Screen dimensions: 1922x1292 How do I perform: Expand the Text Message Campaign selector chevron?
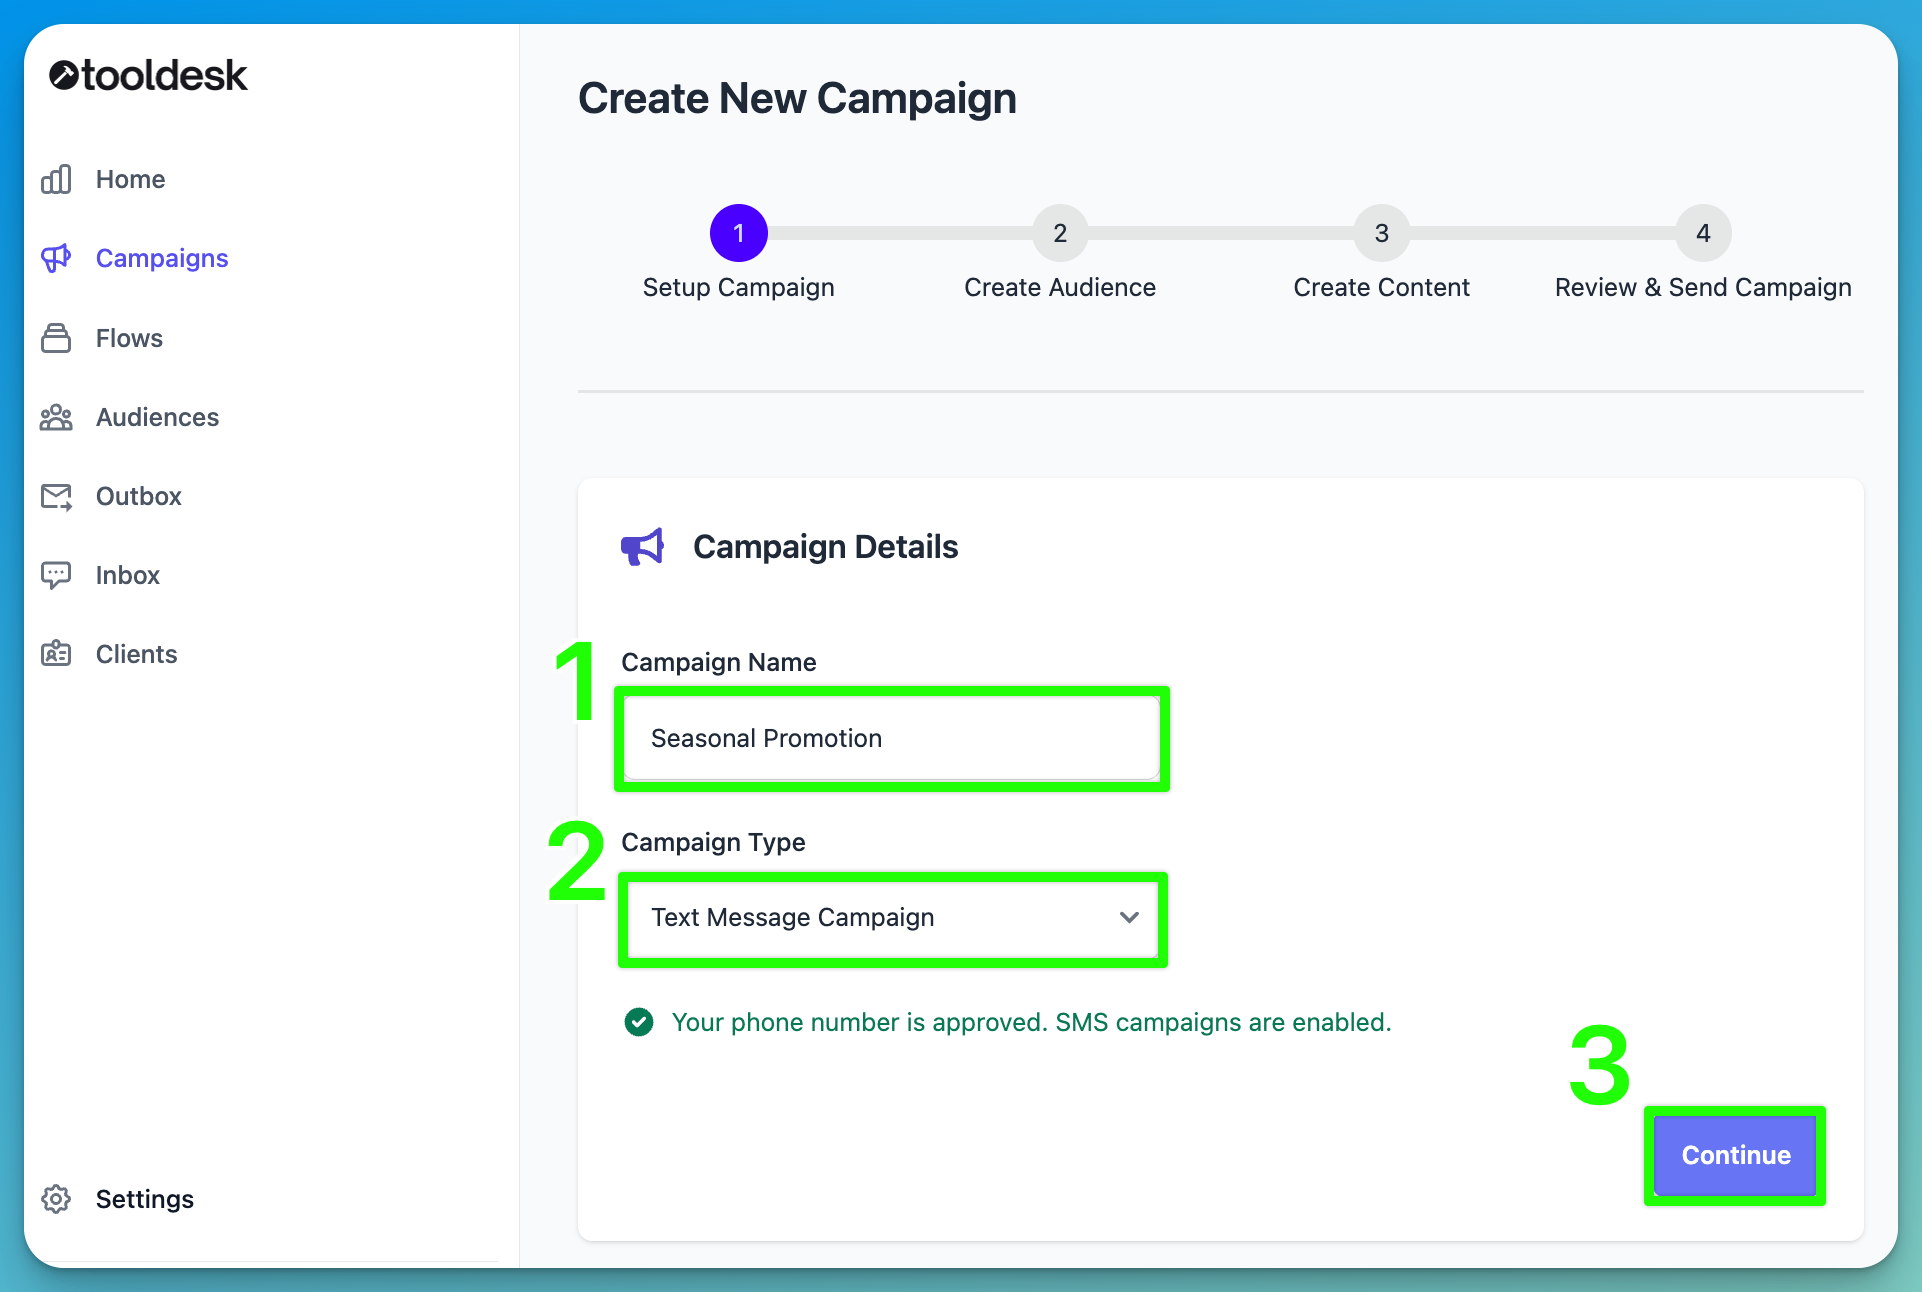tap(1129, 918)
